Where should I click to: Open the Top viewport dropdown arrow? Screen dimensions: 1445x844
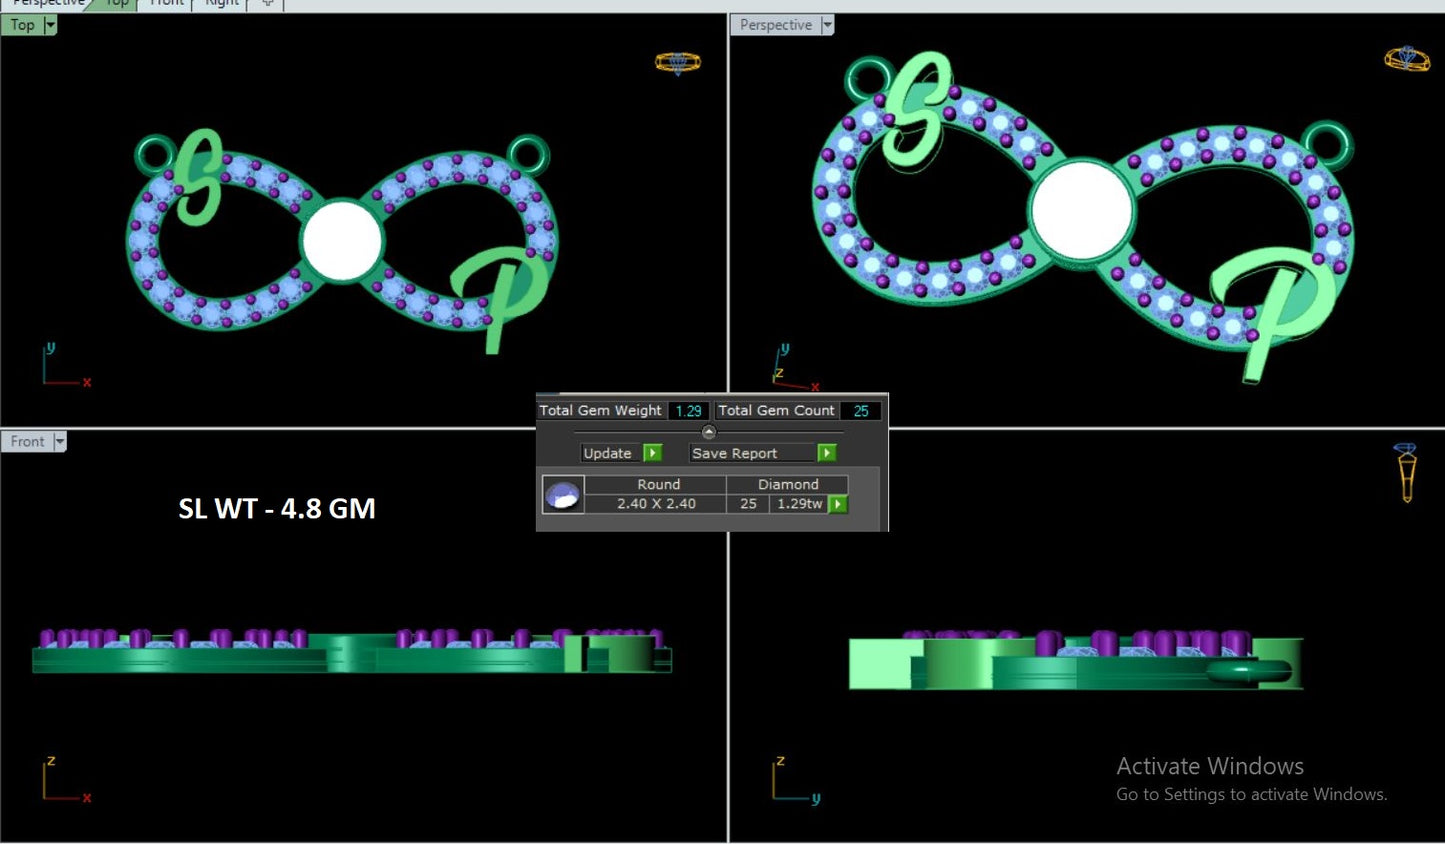coord(50,25)
